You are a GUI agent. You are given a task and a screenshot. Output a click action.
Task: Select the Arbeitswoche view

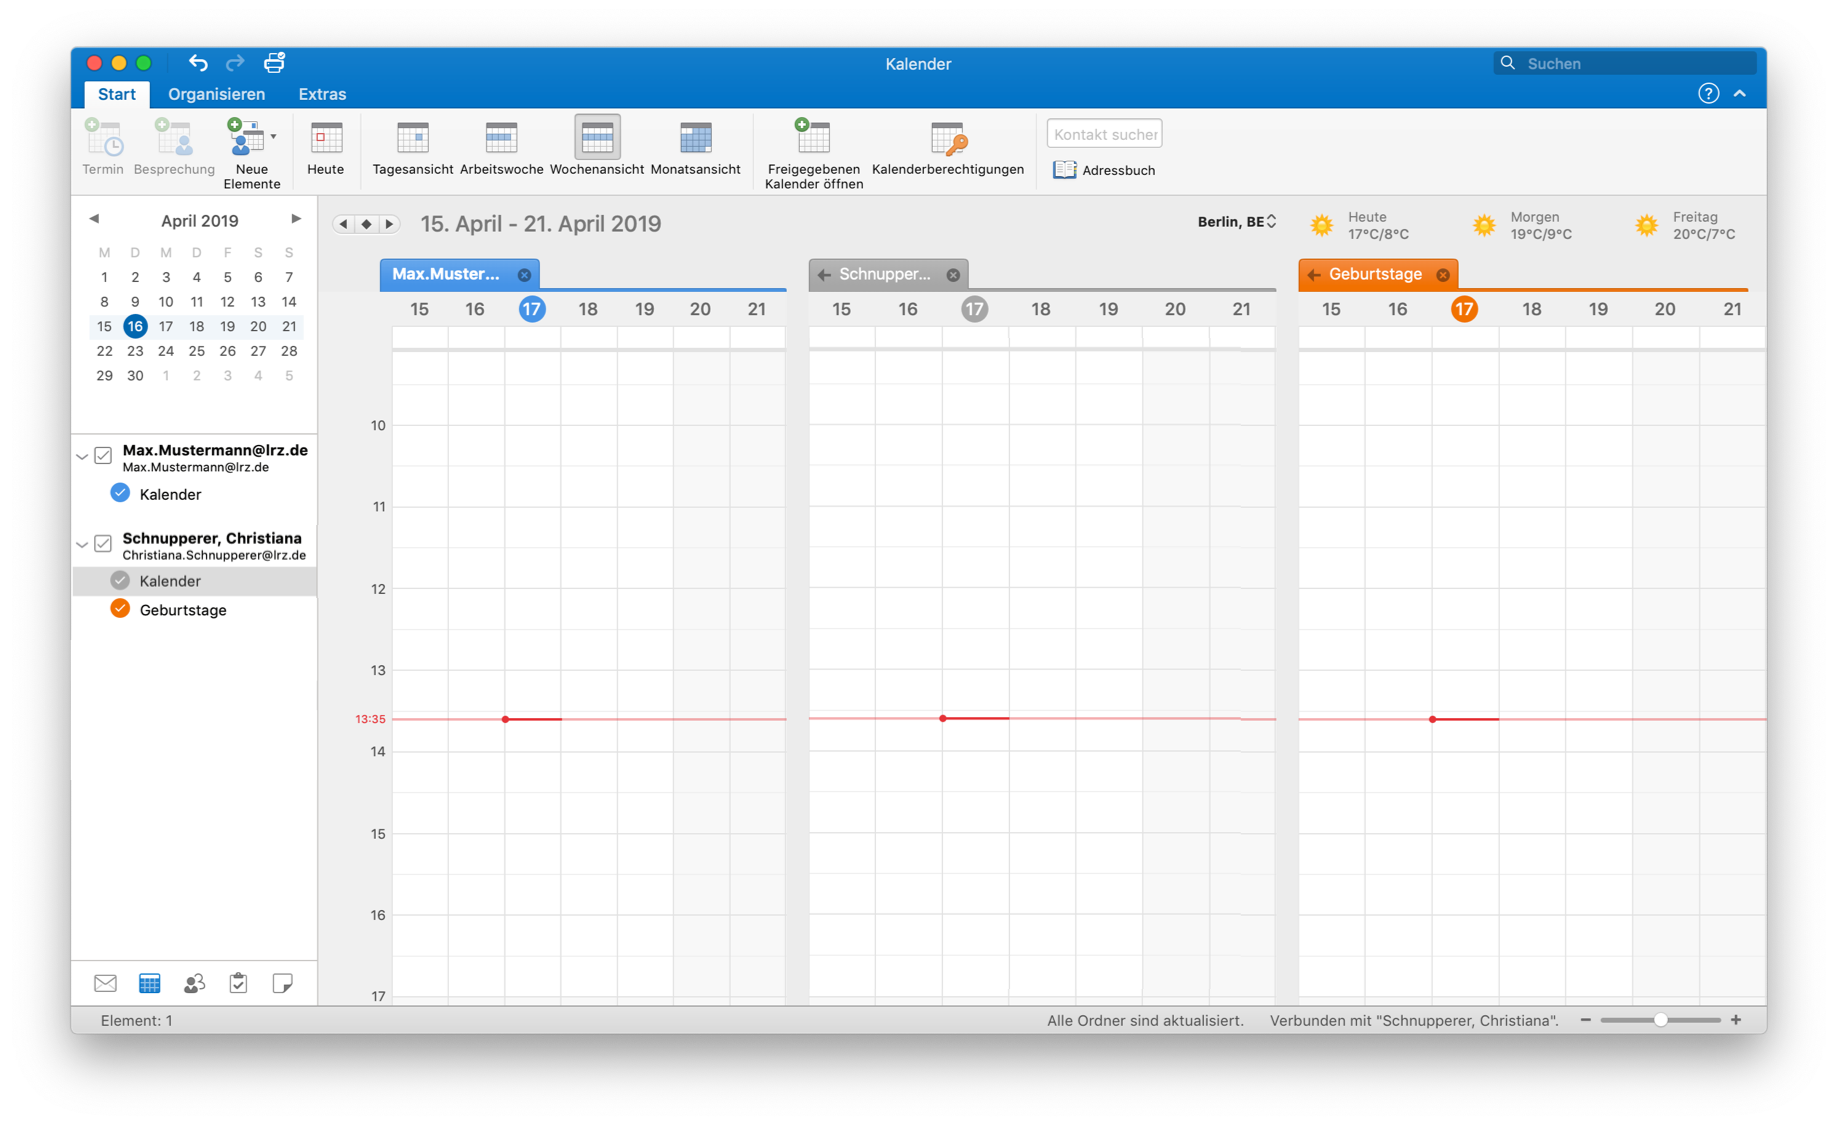tap(501, 146)
